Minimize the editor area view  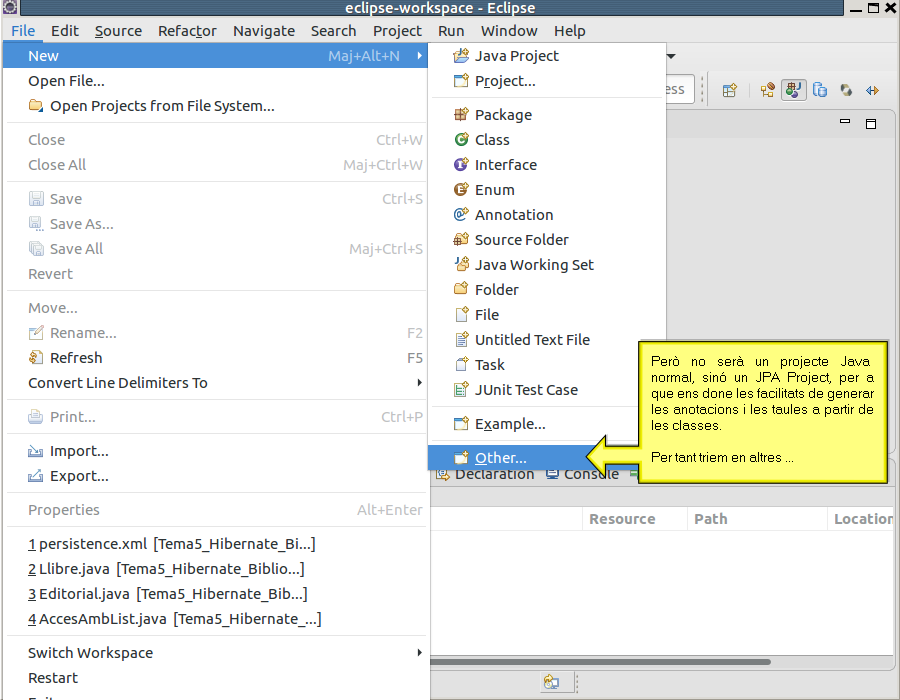(845, 122)
